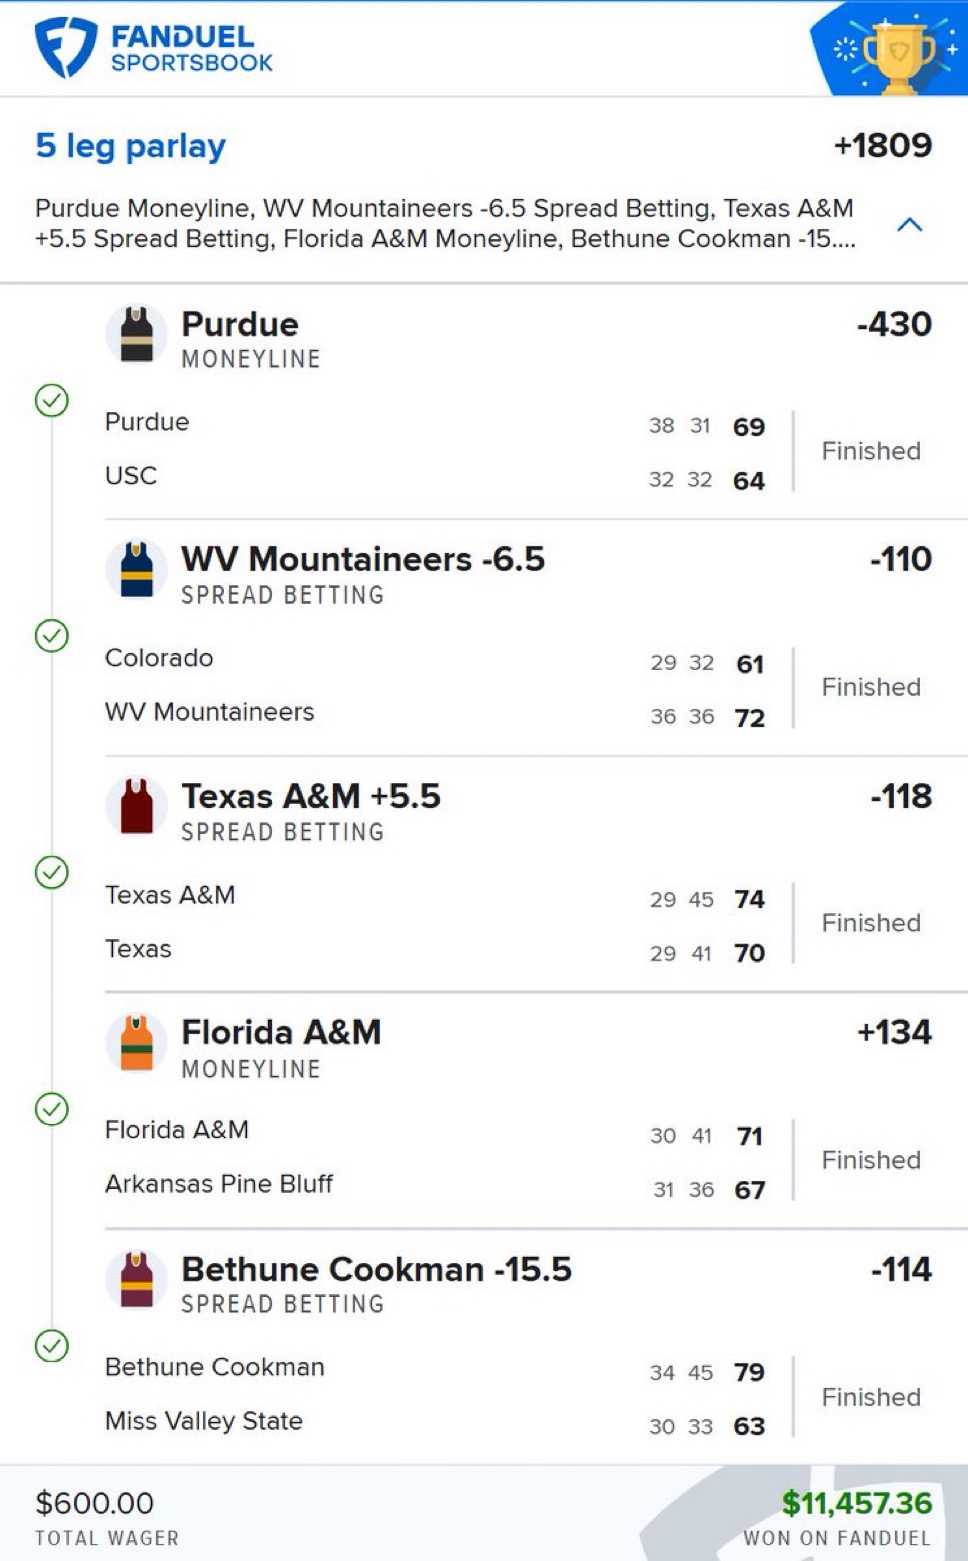968x1561 pixels.
Task: Click the Florida A&M orange jersey icon
Action: (x=137, y=1042)
